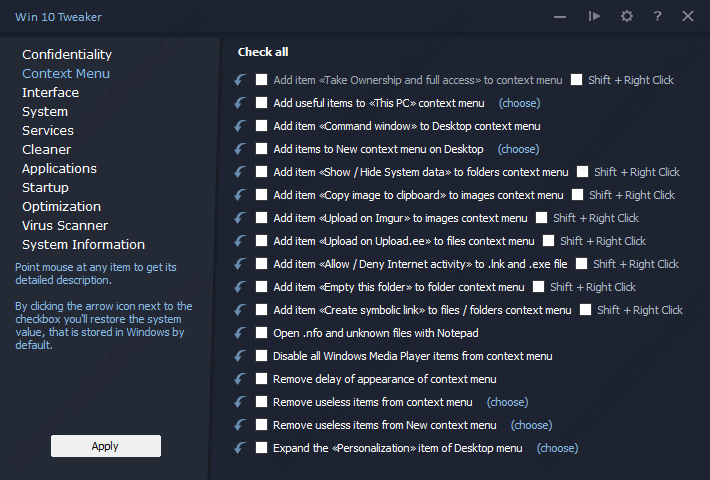Enable Shift + Right Click for Take Ownership
The width and height of the screenshot is (710, 480).
[x=576, y=80]
